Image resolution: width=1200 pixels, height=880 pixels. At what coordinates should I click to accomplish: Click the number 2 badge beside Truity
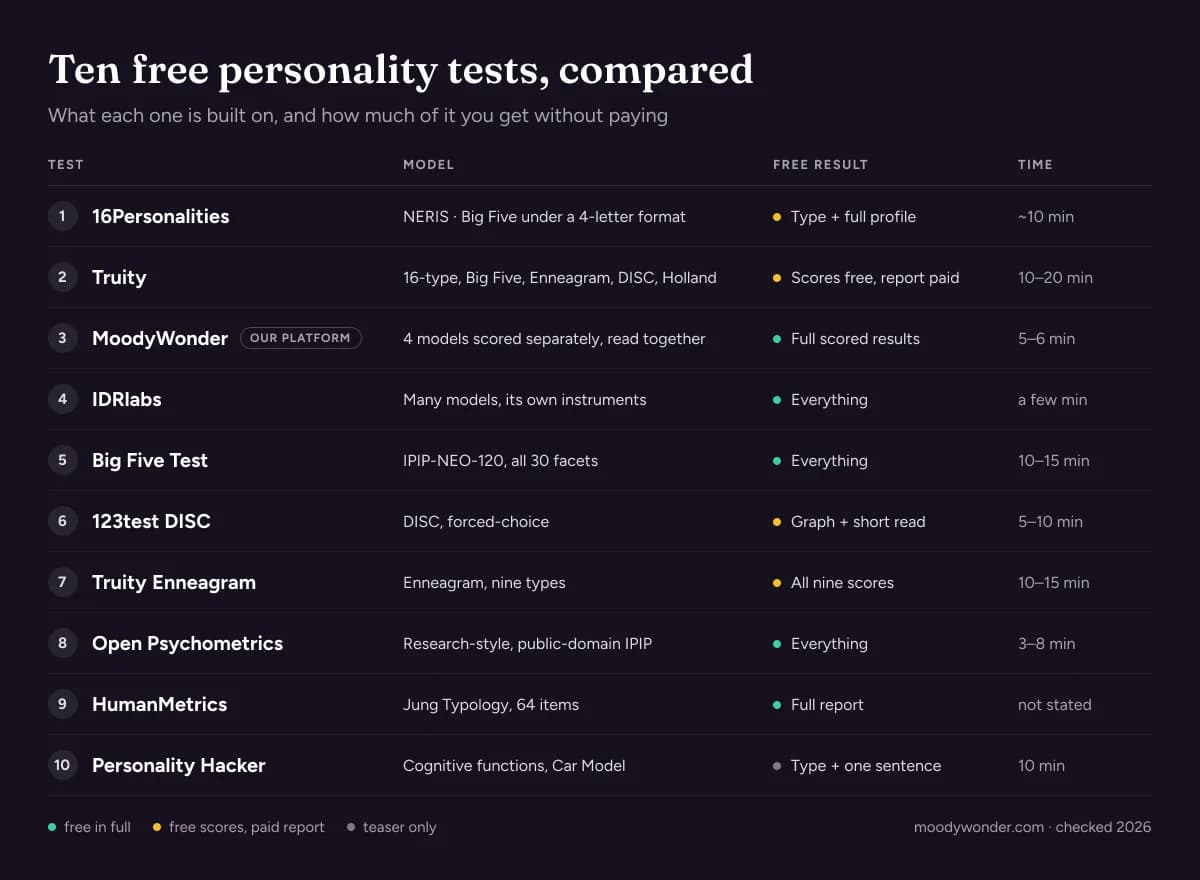62,277
